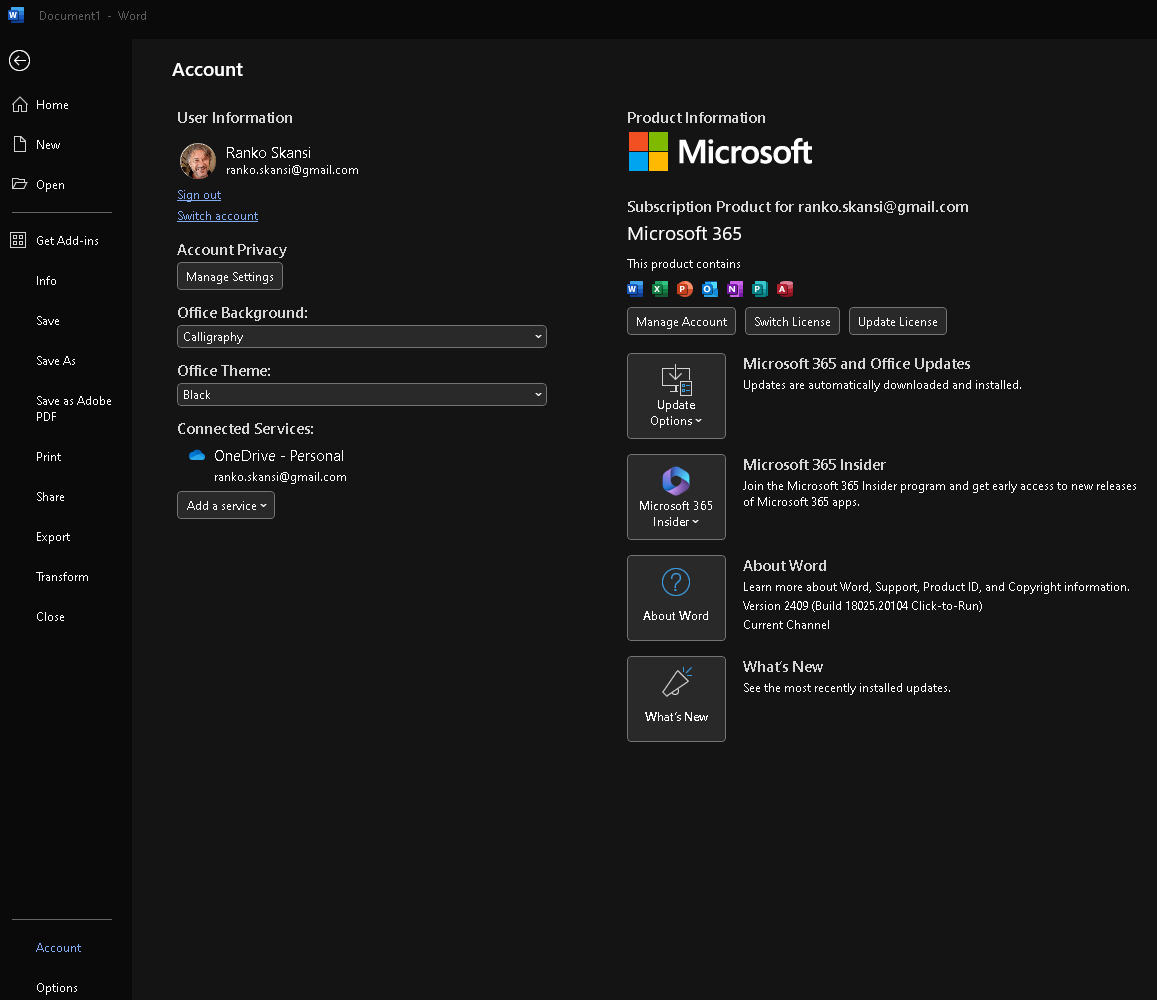Click the Microsoft 365 Insider heading text

814,465
